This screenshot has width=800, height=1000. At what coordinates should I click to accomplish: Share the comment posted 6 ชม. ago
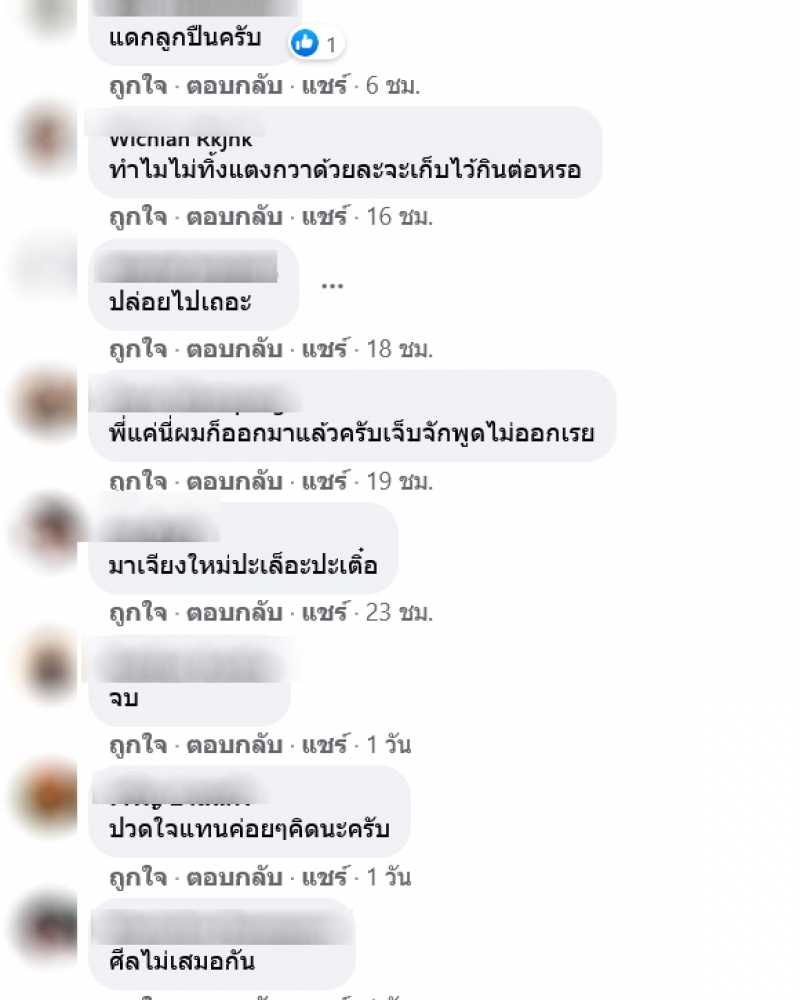point(325,85)
